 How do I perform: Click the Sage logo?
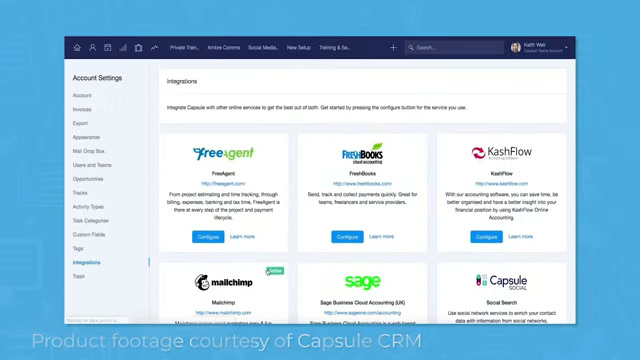pos(362,281)
